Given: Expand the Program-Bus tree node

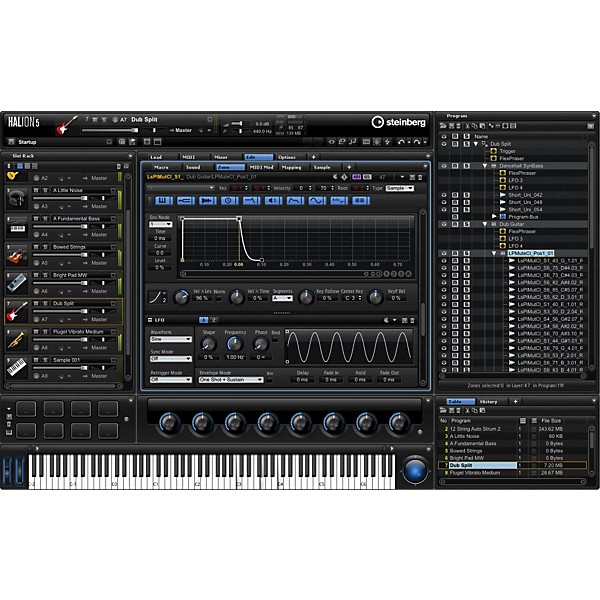Looking at the screenshot, I should click(494, 217).
